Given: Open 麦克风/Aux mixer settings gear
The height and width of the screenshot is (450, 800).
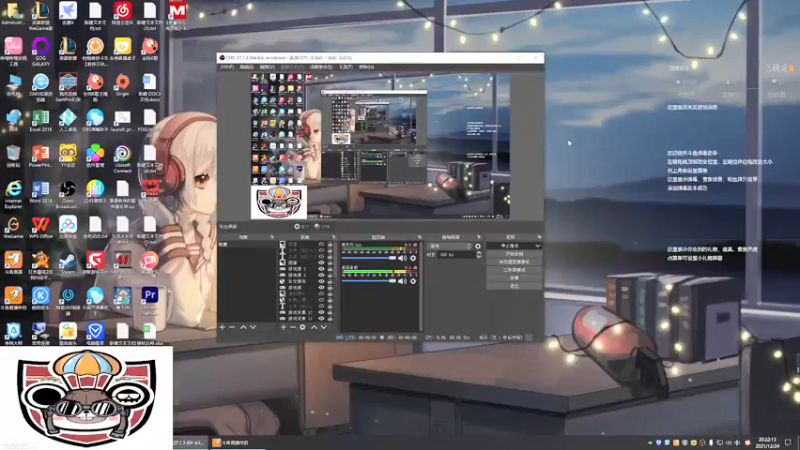Looking at the screenshot, I should (413, 258).
